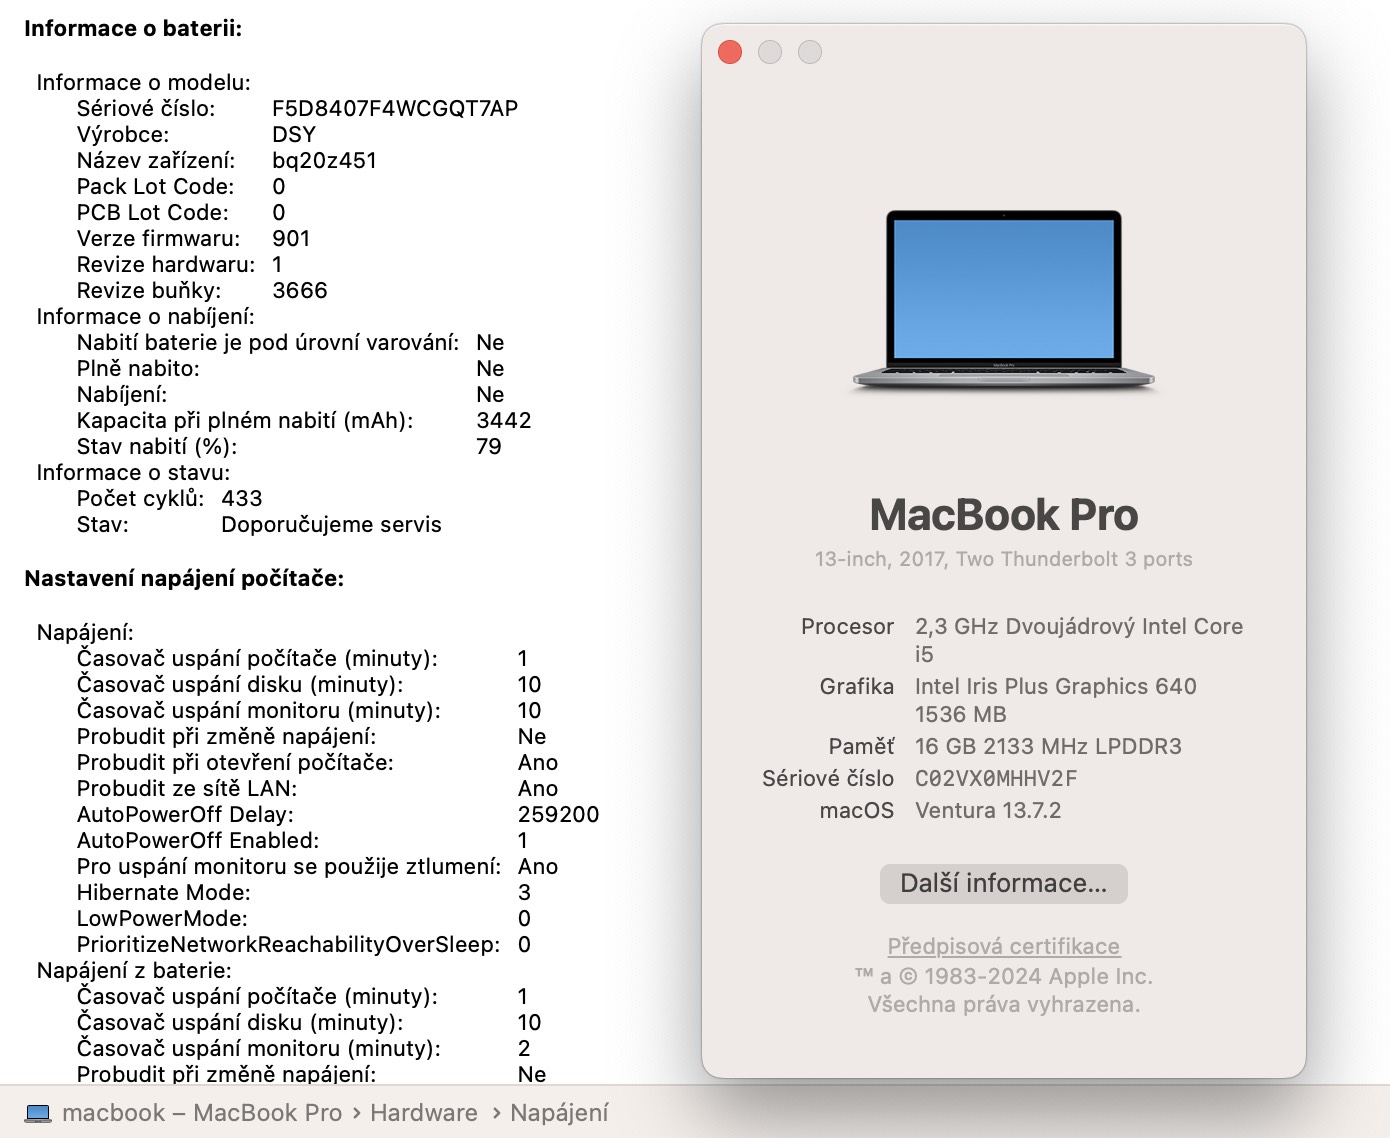Click the AutoPowerOff Delay value 259200
1390x1138 pixels.
coord(559,815)
